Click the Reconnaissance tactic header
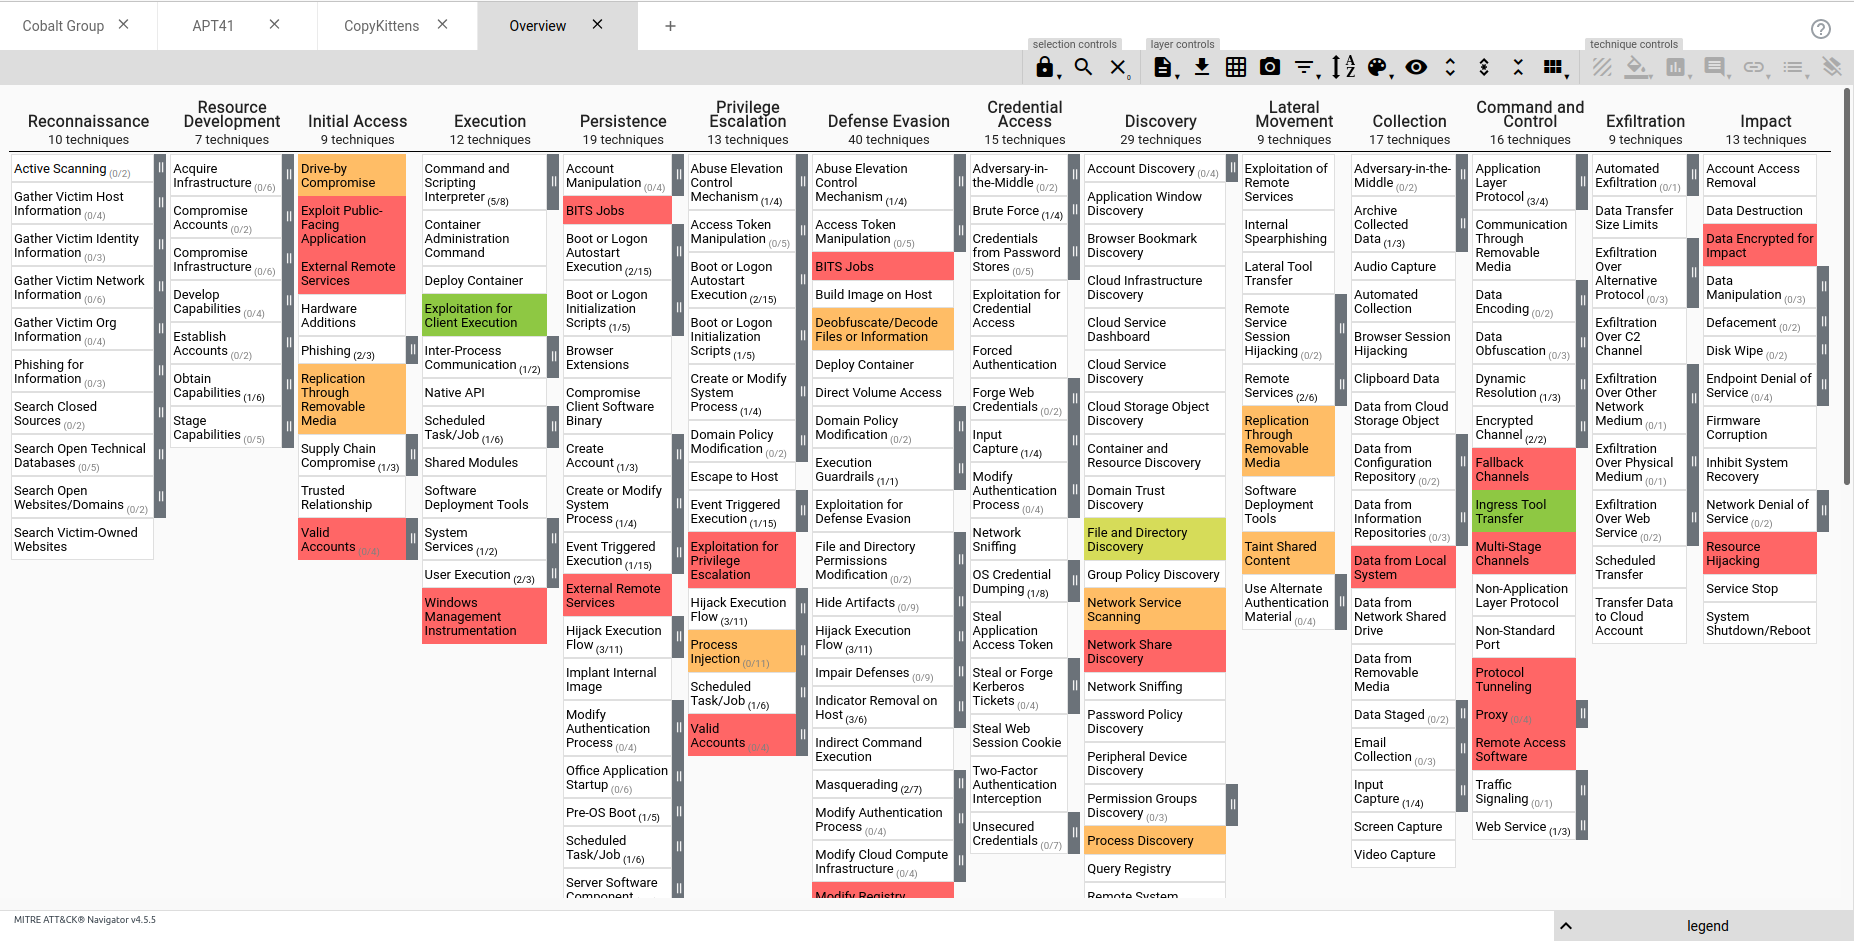The image size is (1854, 941). 88,121
